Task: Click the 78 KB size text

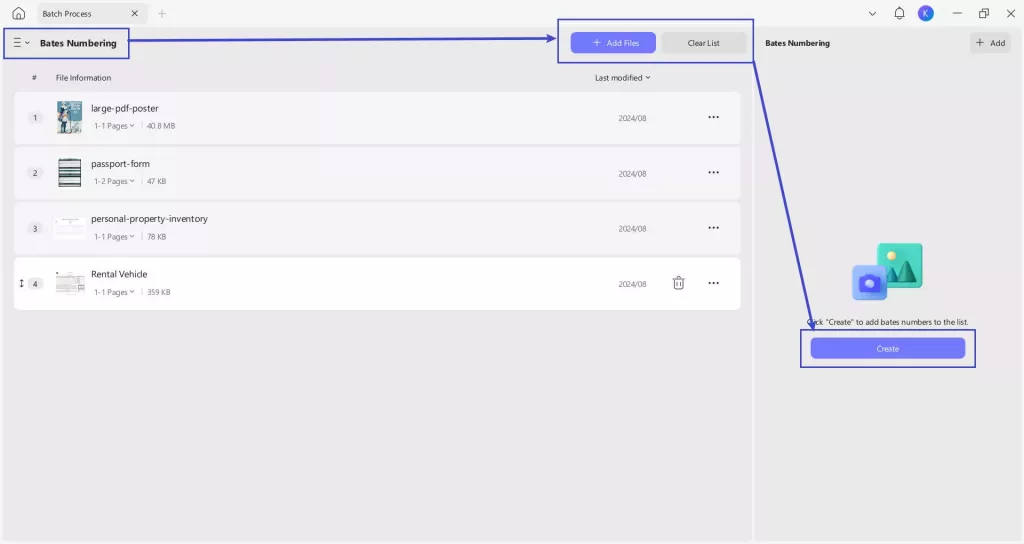Action: pos(157,236)
